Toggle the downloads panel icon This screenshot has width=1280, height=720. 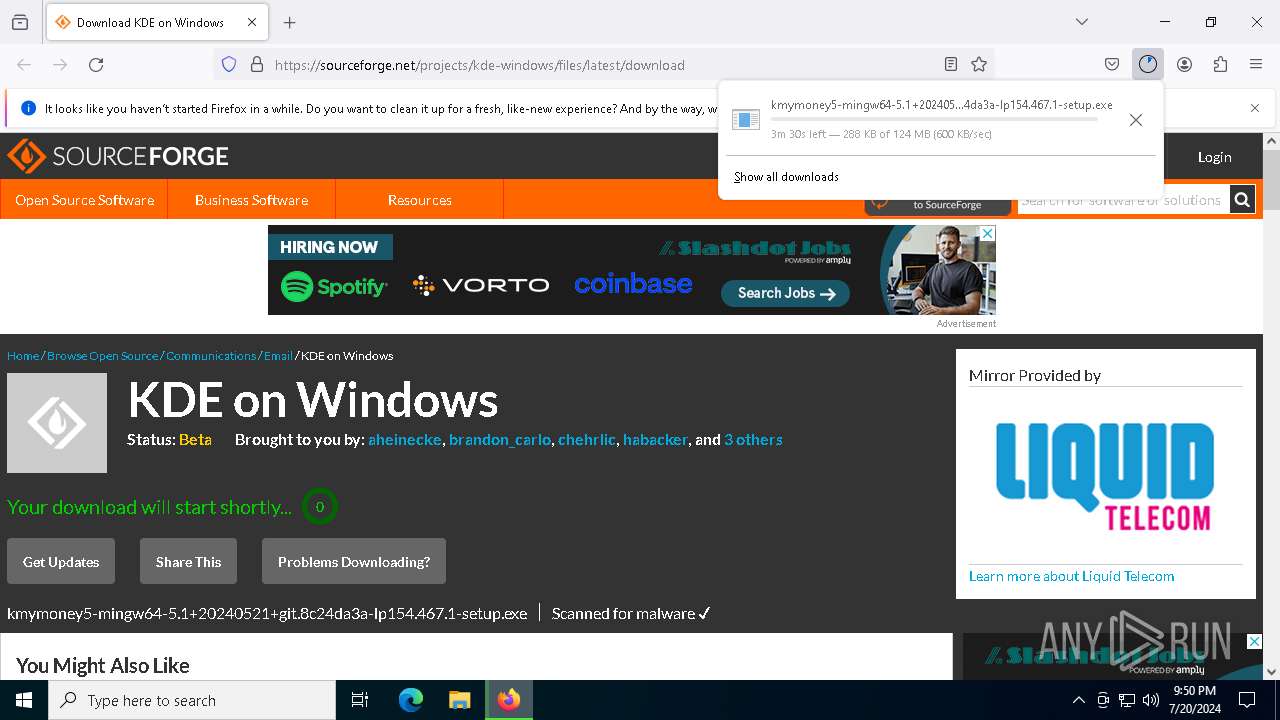1148,64
